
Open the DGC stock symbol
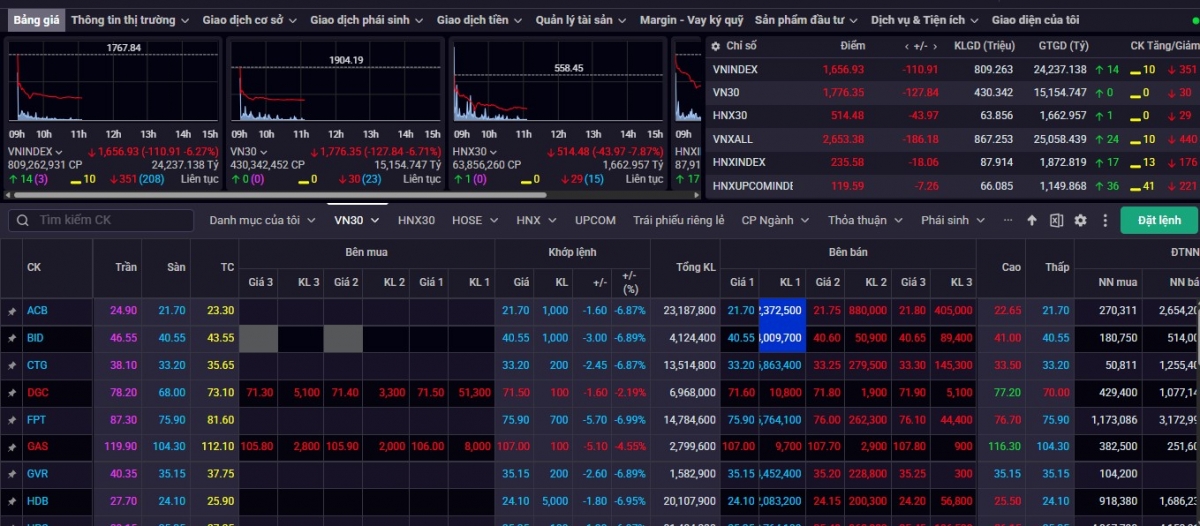[x=38, y=393]
